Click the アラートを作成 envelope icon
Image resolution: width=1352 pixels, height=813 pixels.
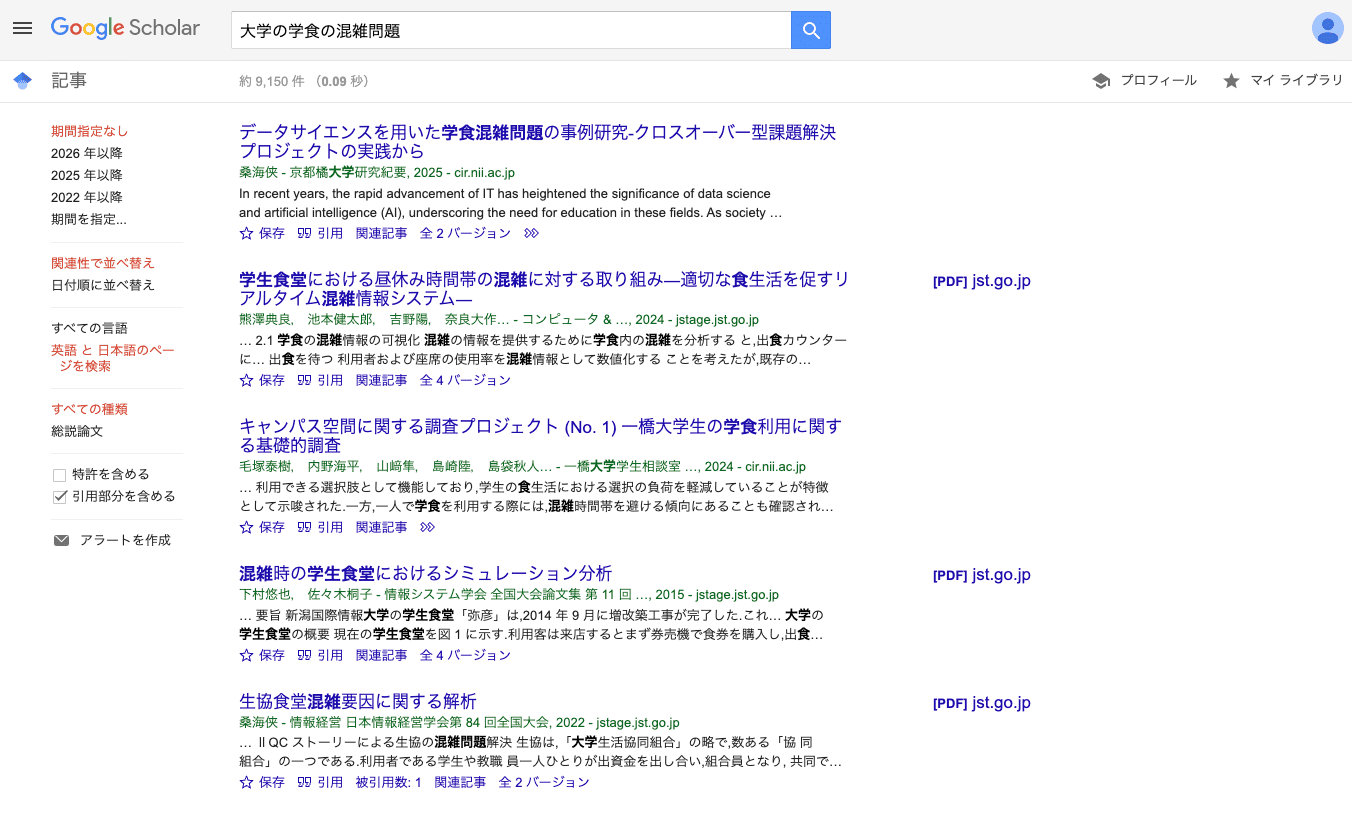click(x=62, y=540)
